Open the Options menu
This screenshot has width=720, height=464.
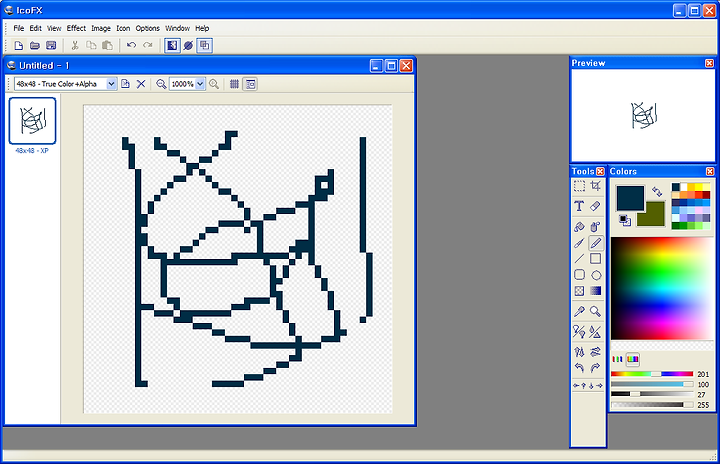[x=147, y=28]
